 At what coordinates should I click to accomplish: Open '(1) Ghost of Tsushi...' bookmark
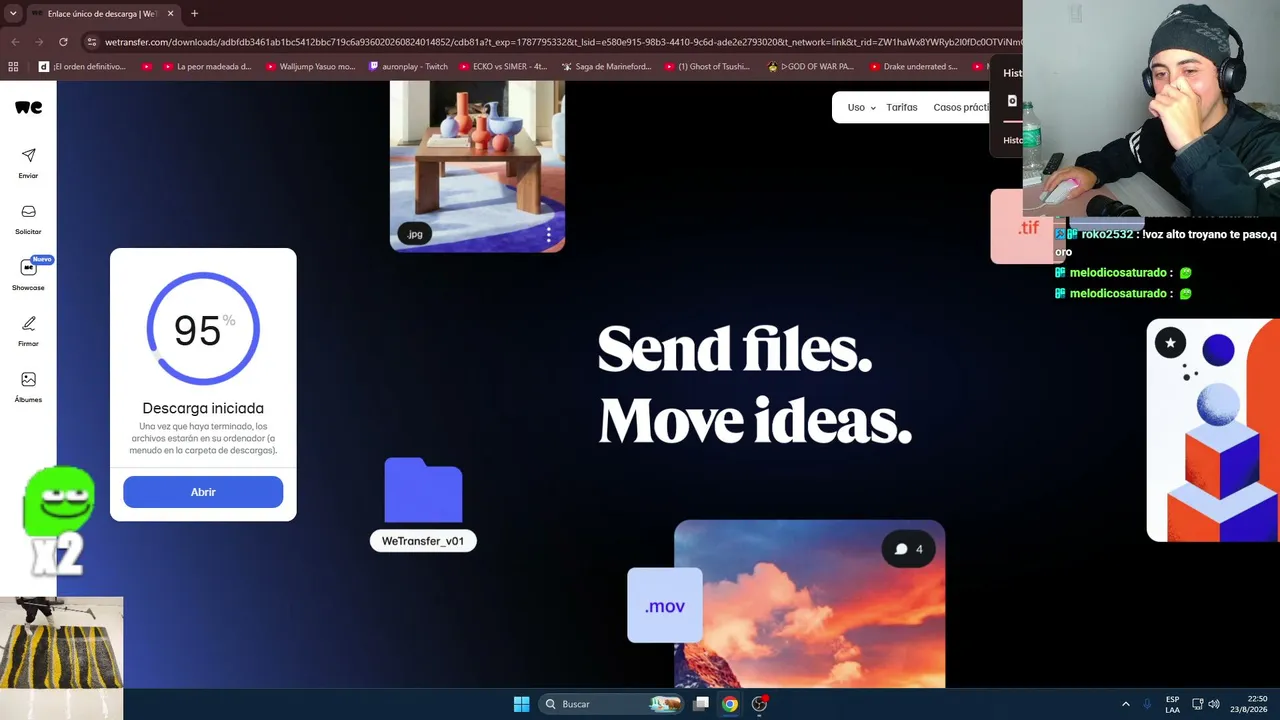click(709, 67)
